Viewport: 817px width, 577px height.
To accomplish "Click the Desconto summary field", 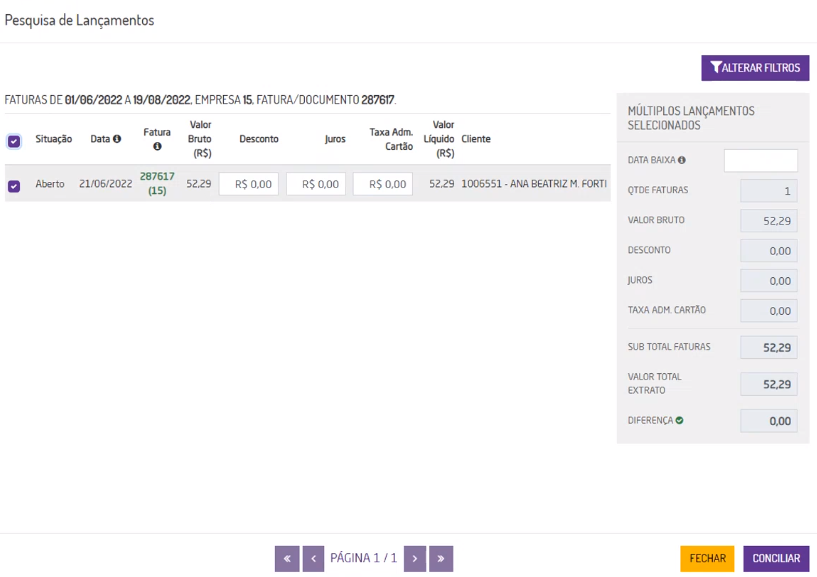I will (769, 251).
